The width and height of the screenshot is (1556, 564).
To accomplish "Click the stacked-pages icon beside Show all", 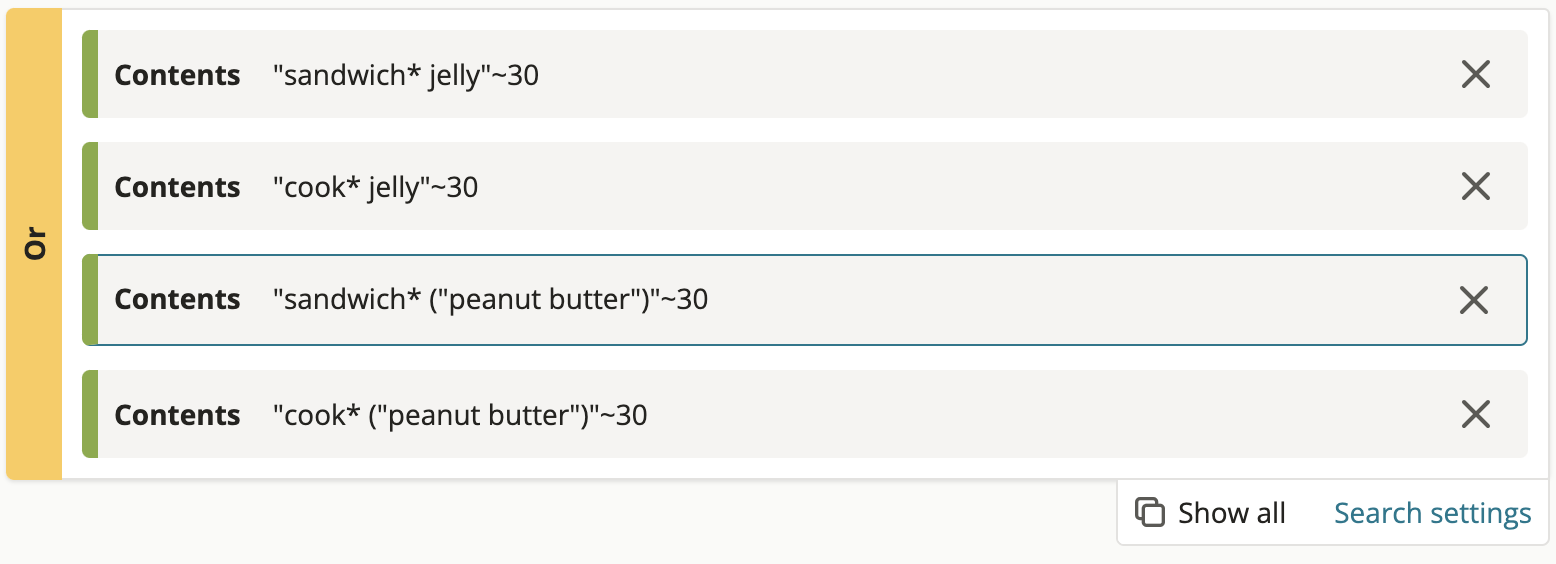I will click(1150, 513).
